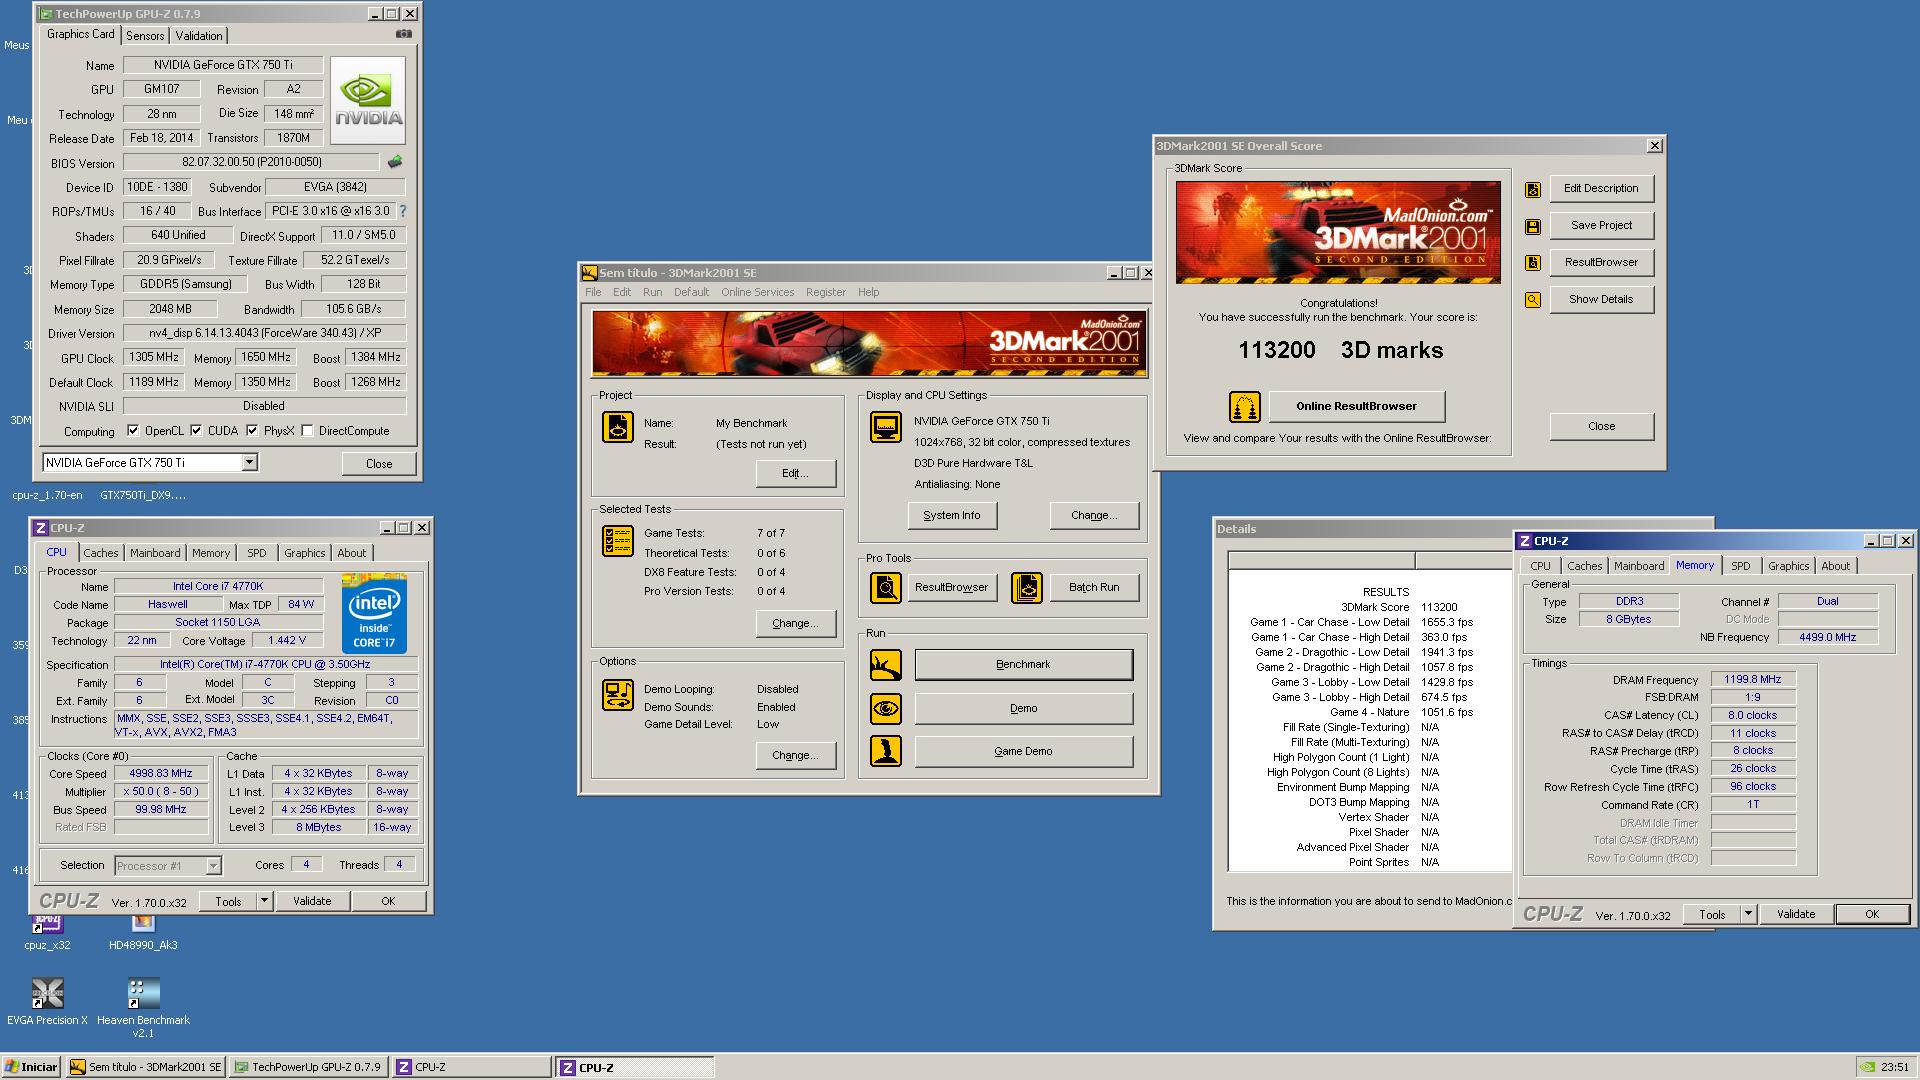
Task: Click the Online ResultBrowser trophy icon
Action: (x=1244, y=407)
